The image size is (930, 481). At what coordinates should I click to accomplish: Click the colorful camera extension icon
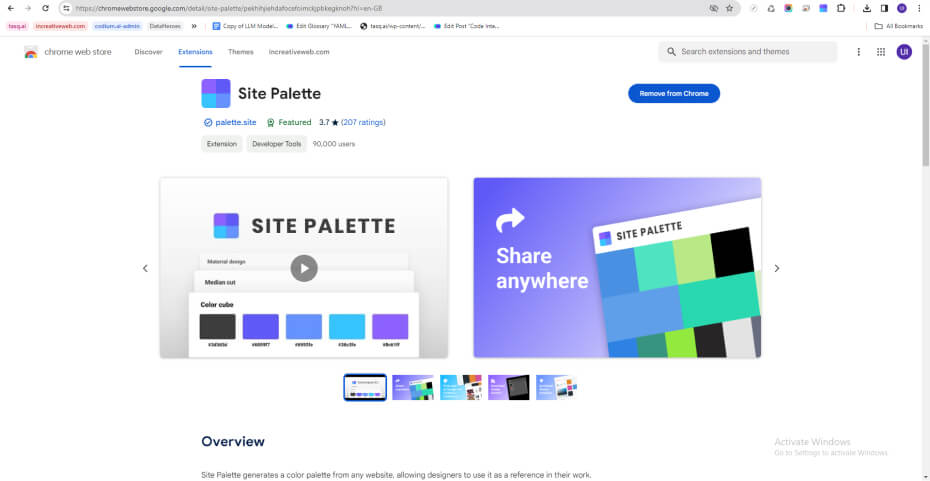pyautogui.click(x=788, y=8)
